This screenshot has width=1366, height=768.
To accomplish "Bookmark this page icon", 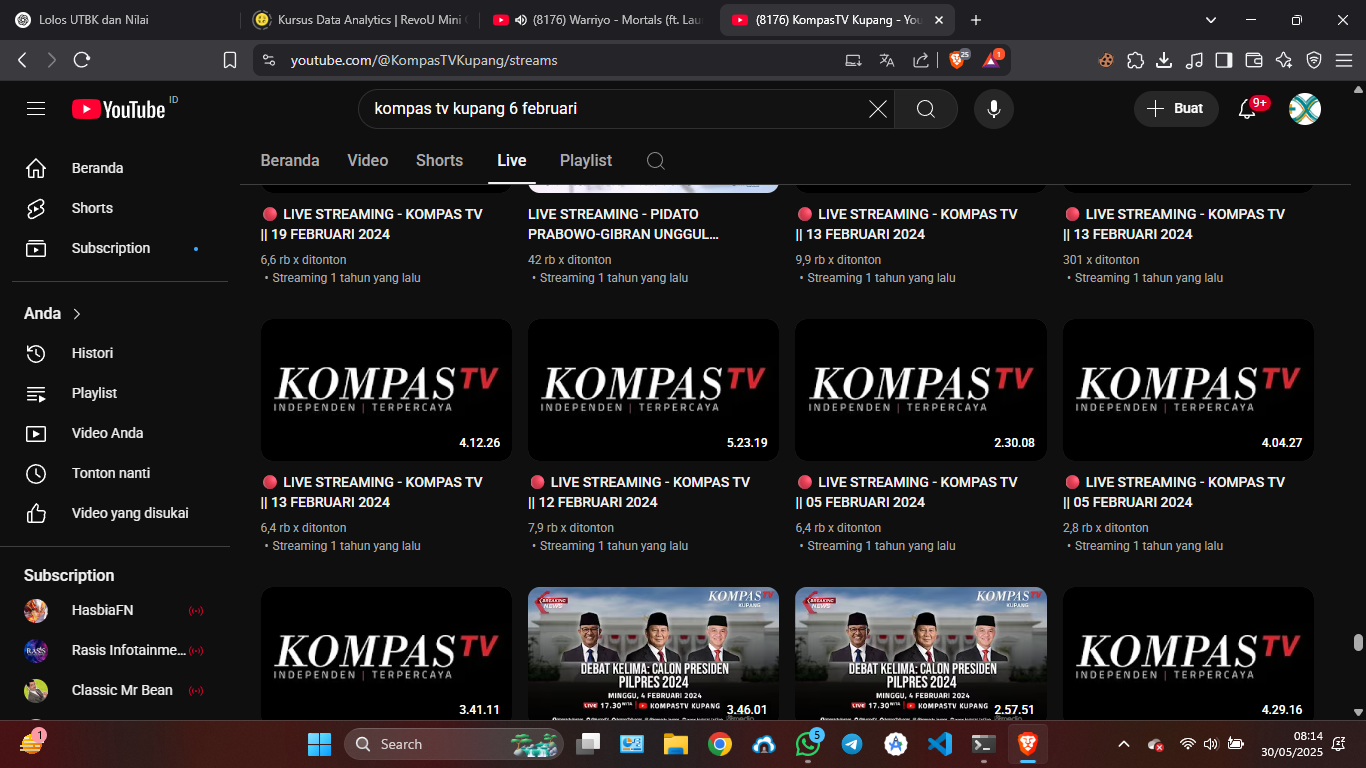I will 230,60.
